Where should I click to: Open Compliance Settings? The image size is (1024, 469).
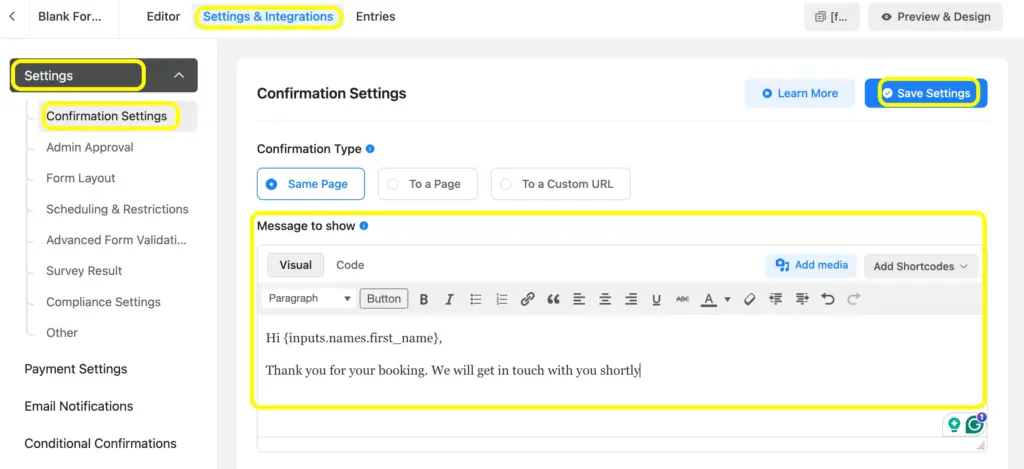[103, 302]
